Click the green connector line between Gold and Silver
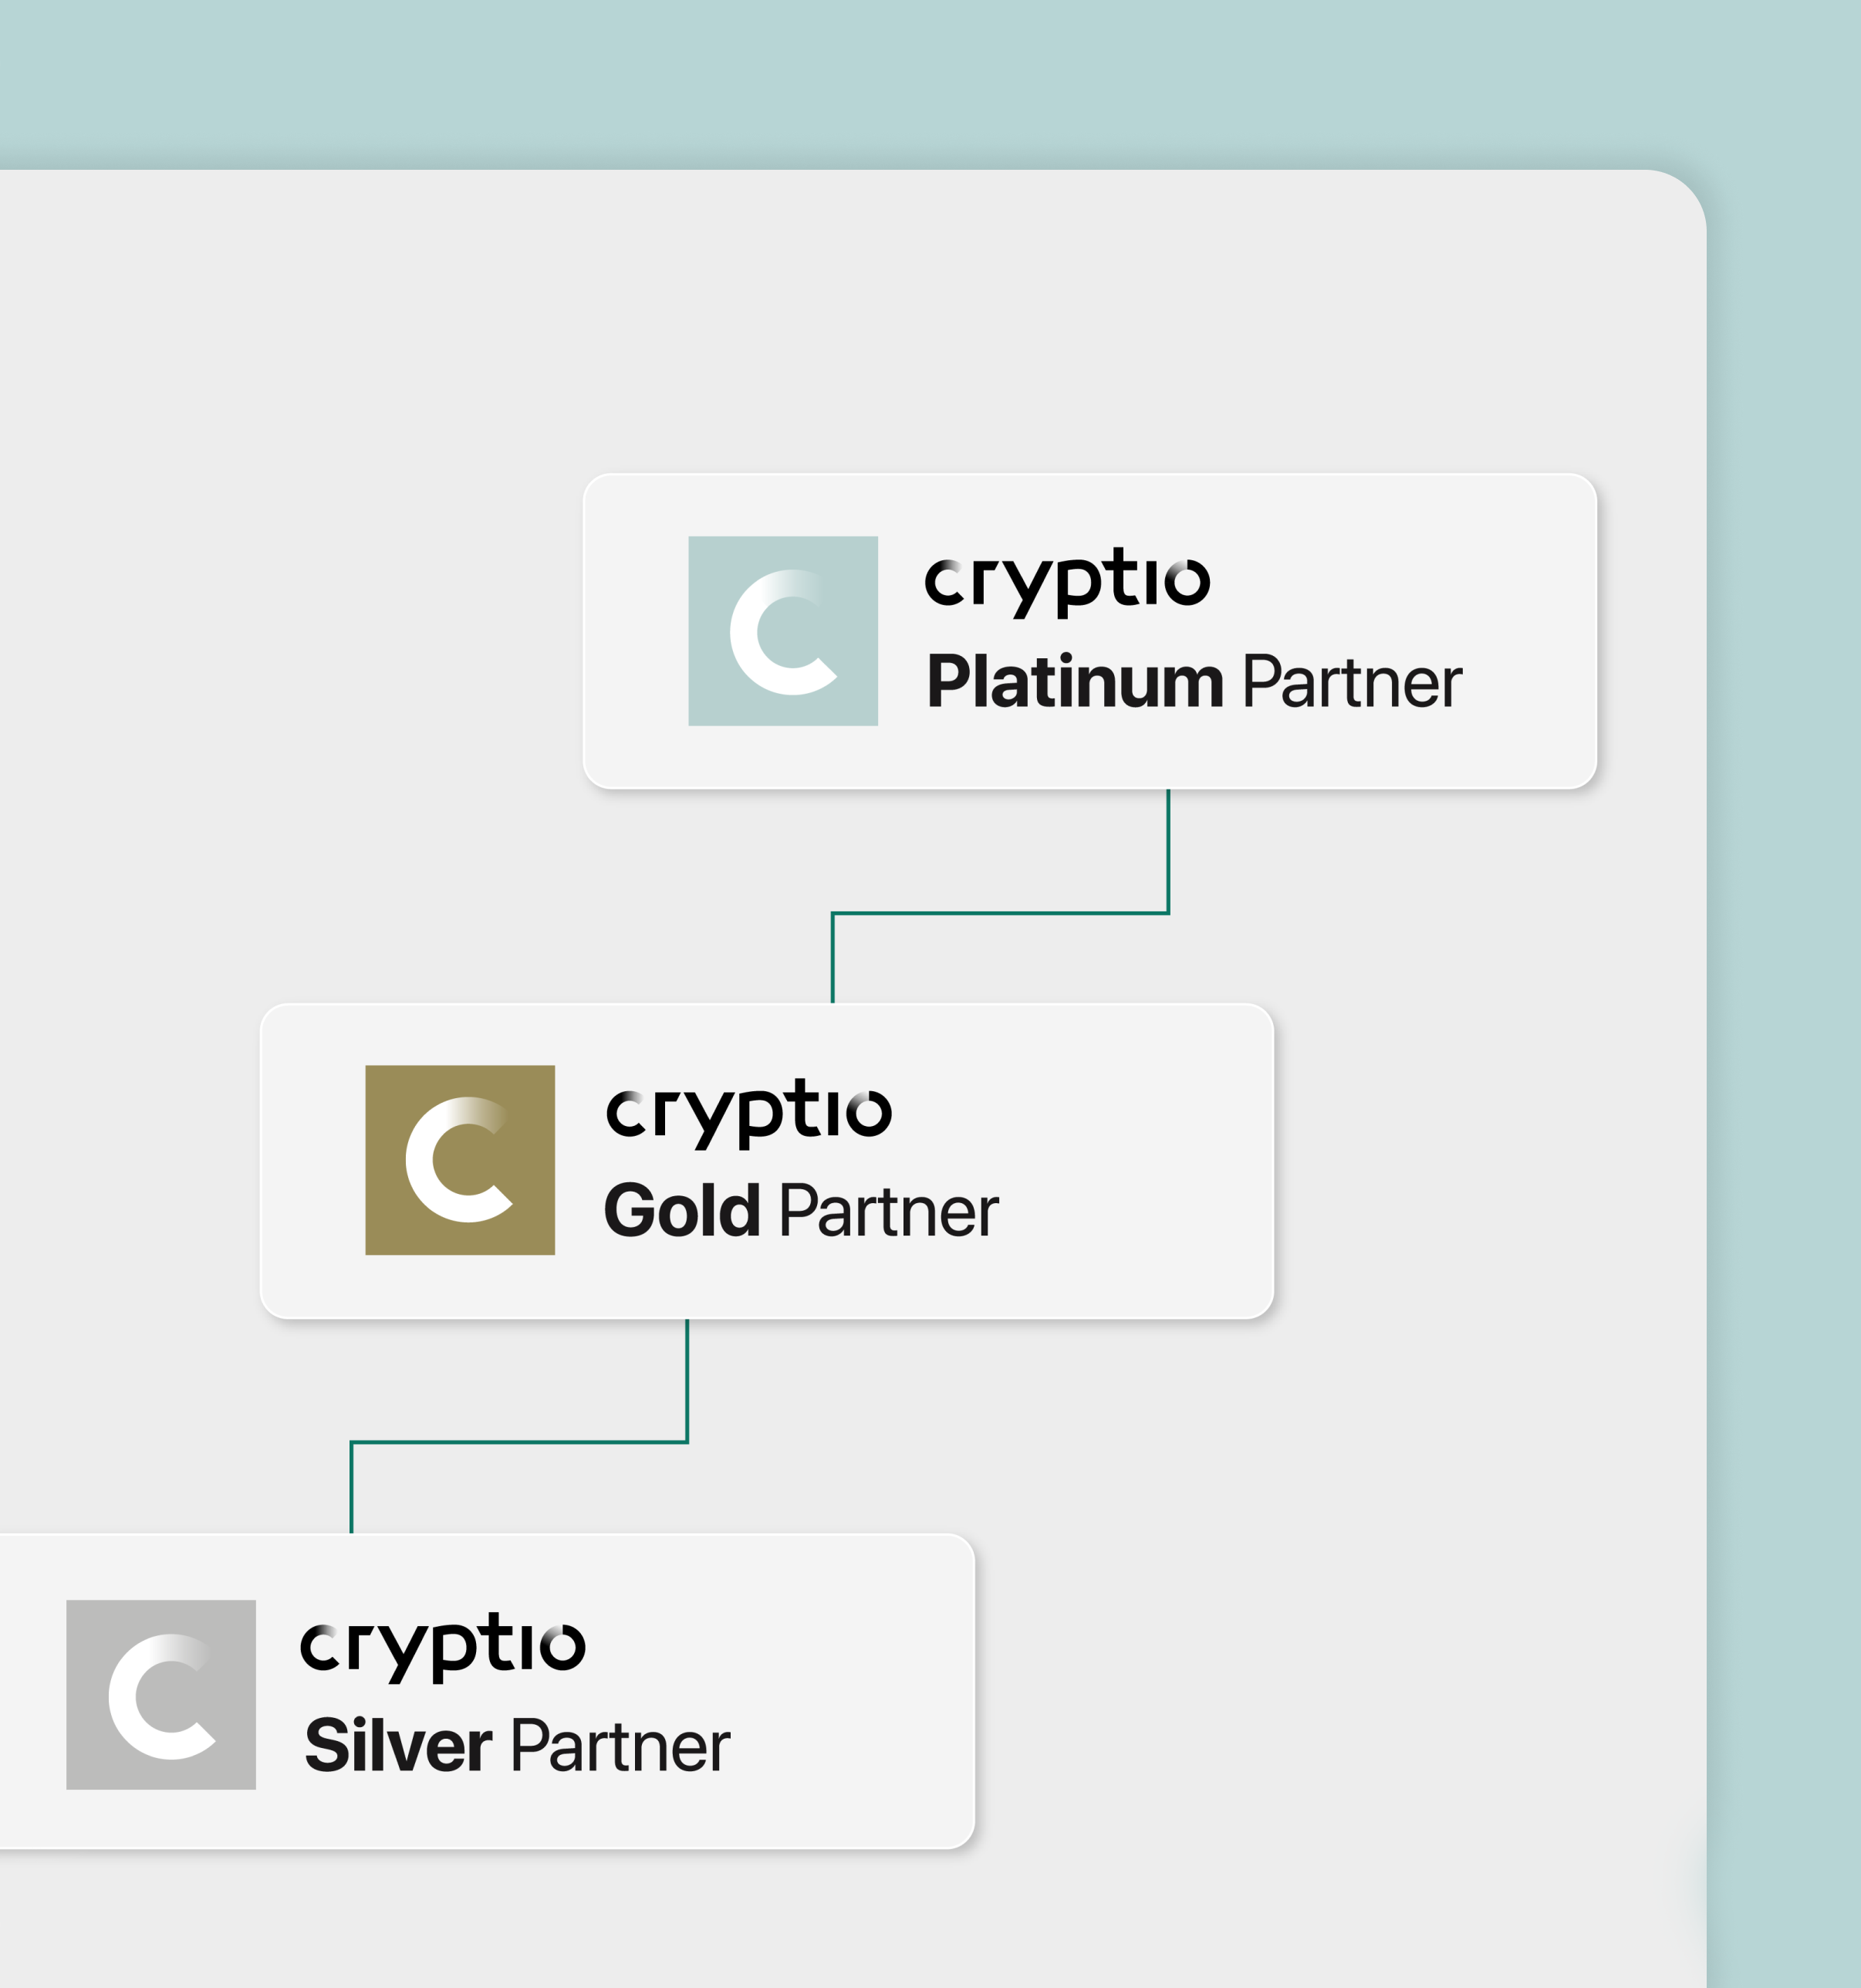Viewport: 1861px width, 1988px height. point(520,1442)
